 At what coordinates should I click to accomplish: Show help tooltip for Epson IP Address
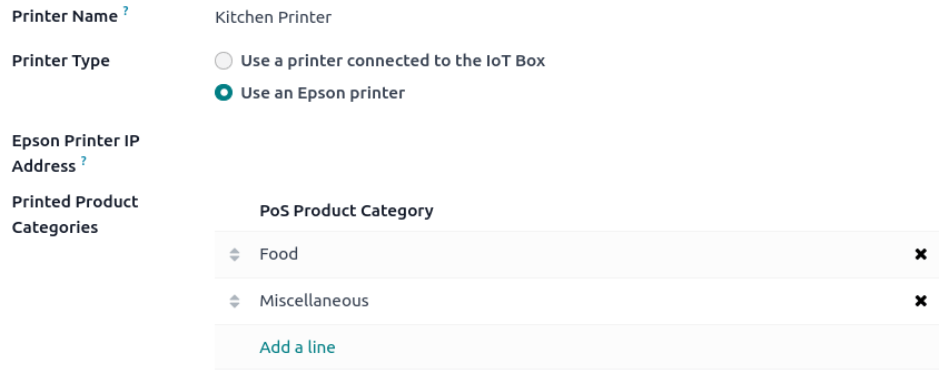84,160
